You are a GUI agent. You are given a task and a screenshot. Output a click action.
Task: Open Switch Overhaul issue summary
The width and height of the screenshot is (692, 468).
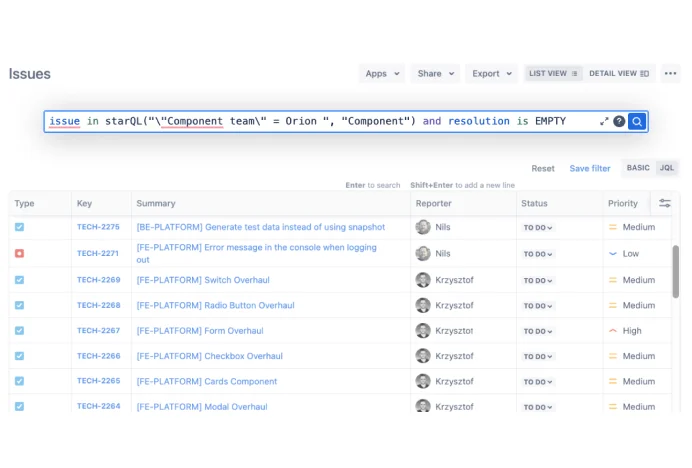203,280
